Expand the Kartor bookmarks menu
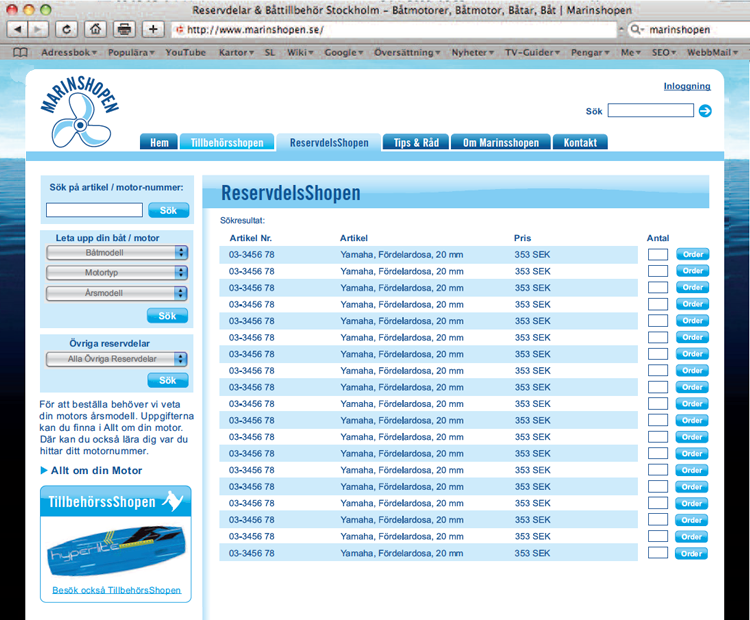 click(x=236, y=52)
